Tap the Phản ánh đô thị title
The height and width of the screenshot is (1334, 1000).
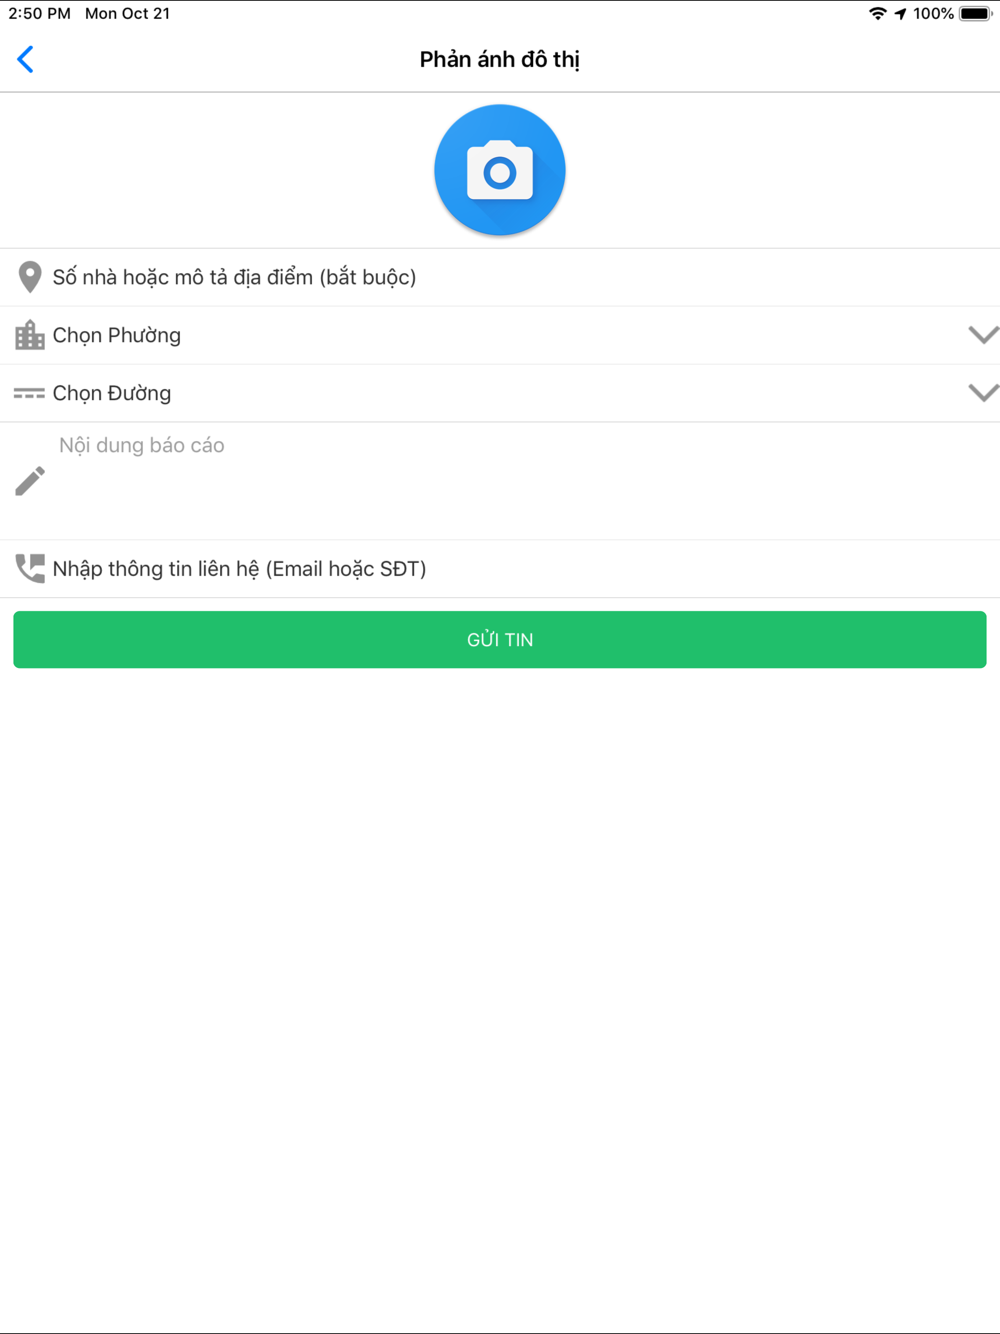coord(500,59)
